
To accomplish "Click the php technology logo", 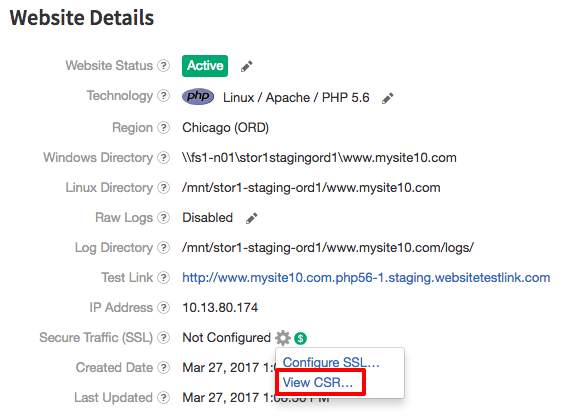I will [198, 96].
